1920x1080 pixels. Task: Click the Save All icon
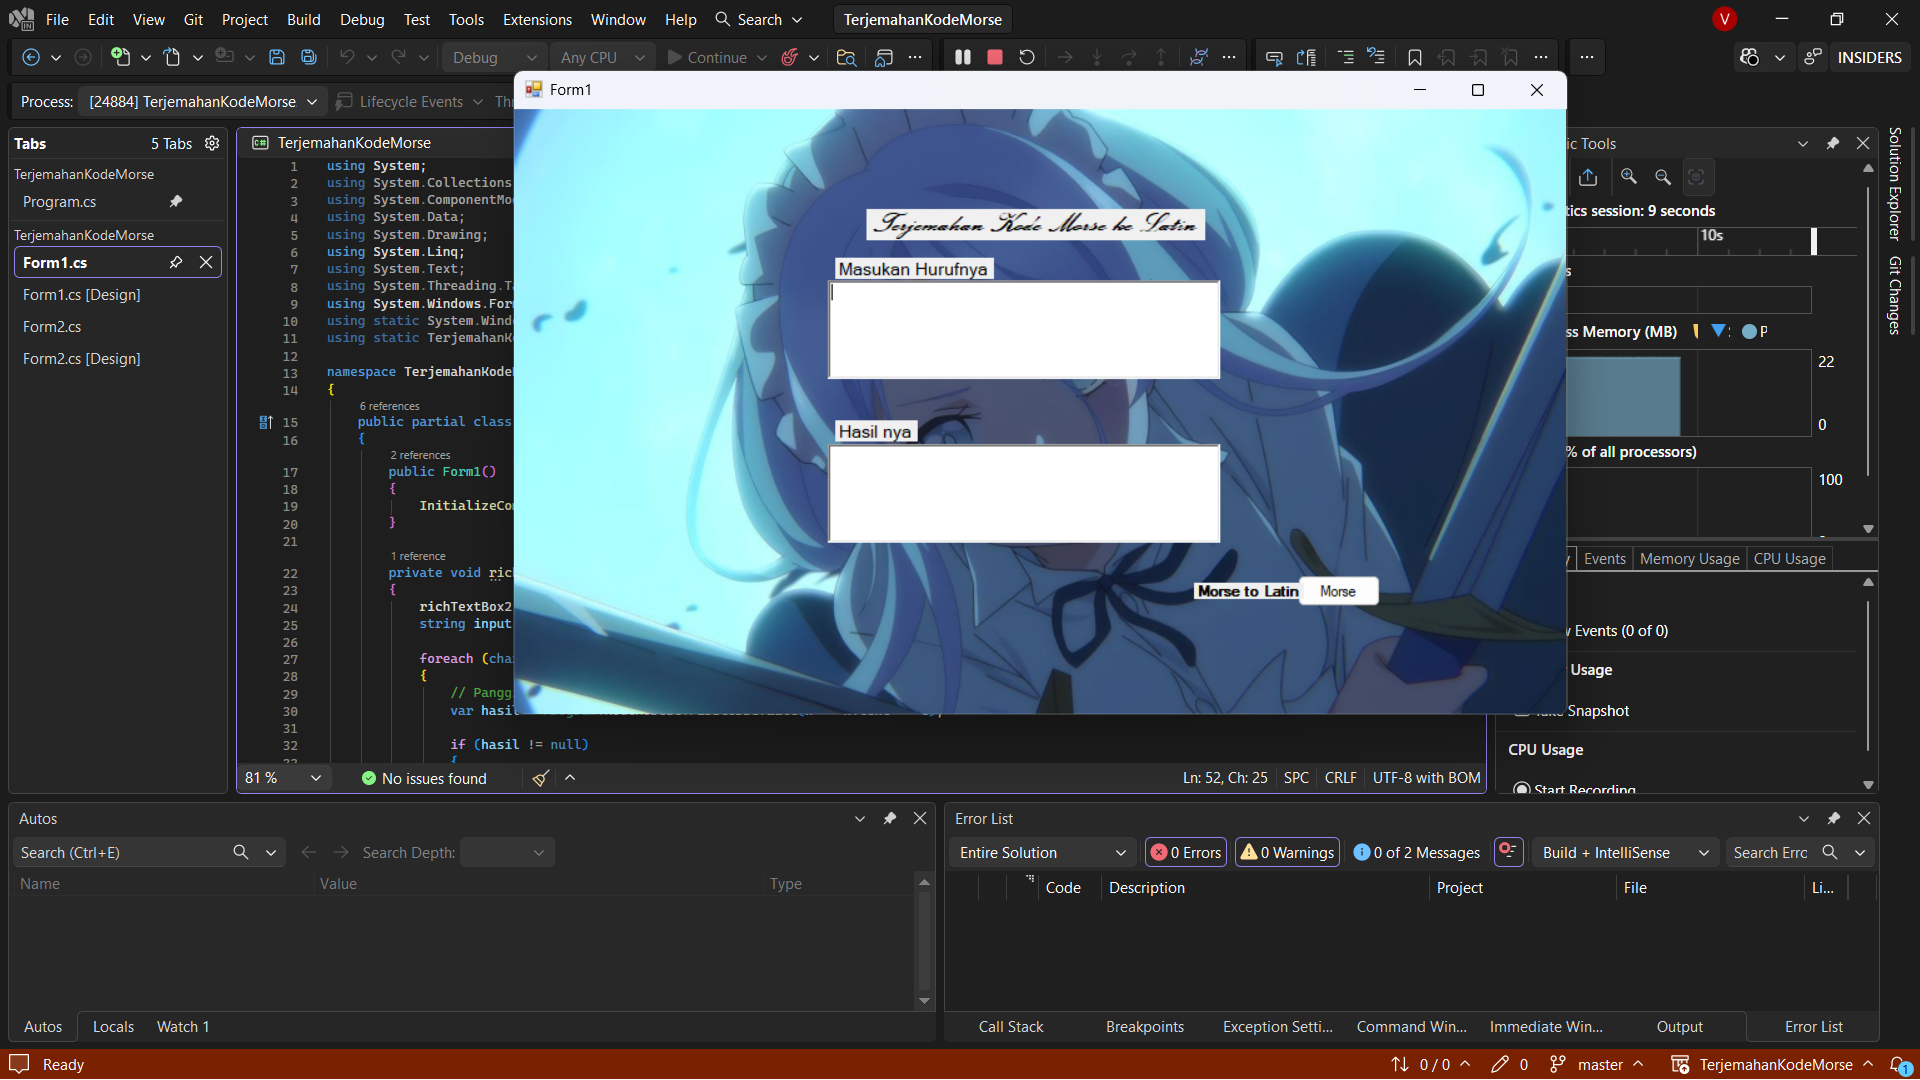coord(309,57)
